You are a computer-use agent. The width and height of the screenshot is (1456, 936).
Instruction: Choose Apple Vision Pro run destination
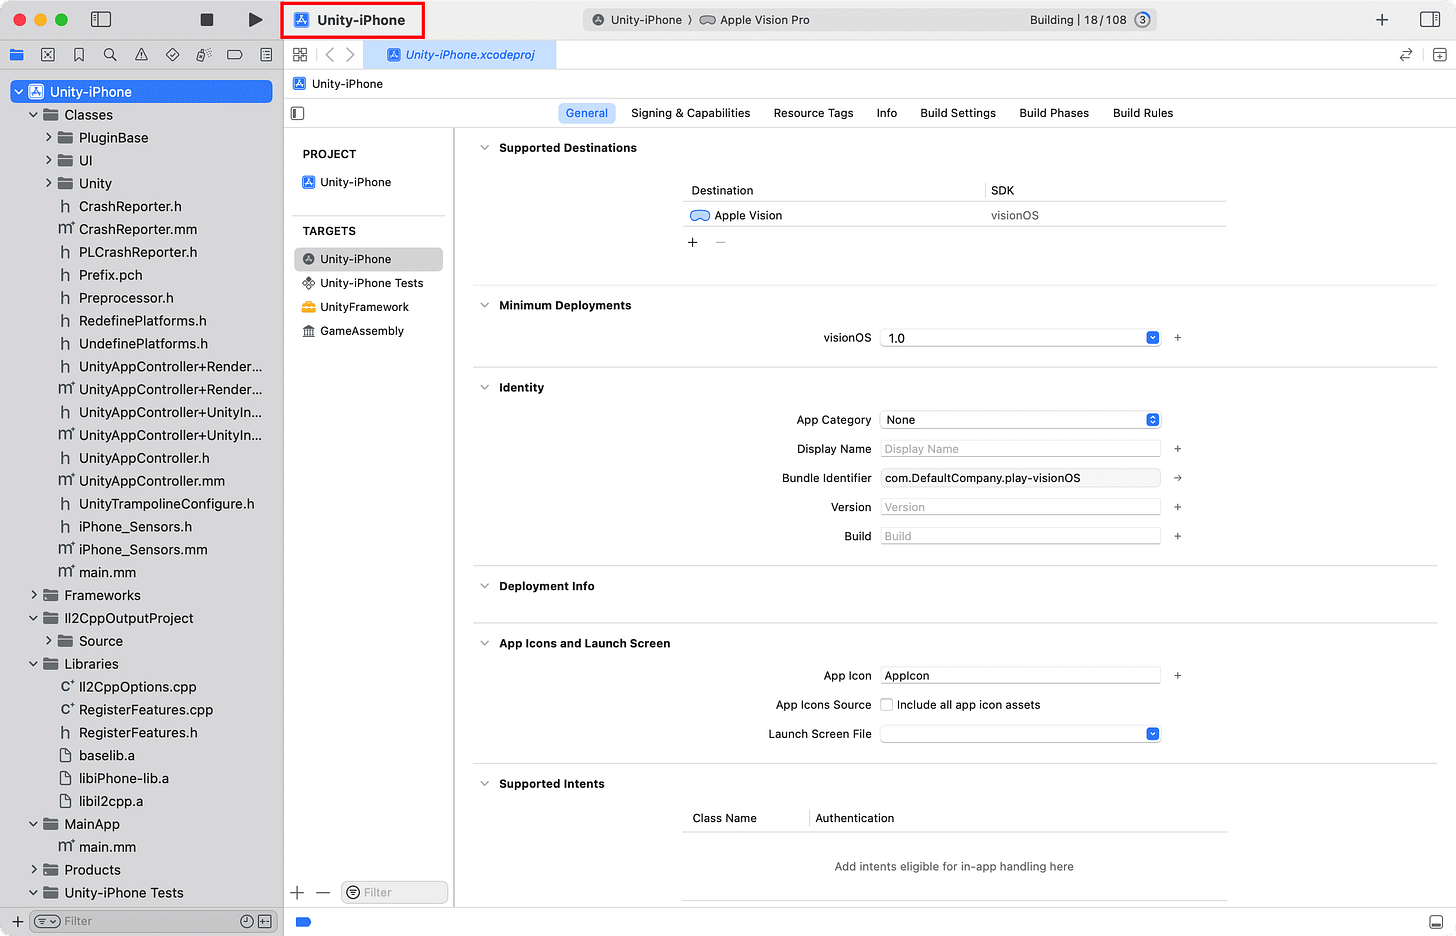(755, 20)
